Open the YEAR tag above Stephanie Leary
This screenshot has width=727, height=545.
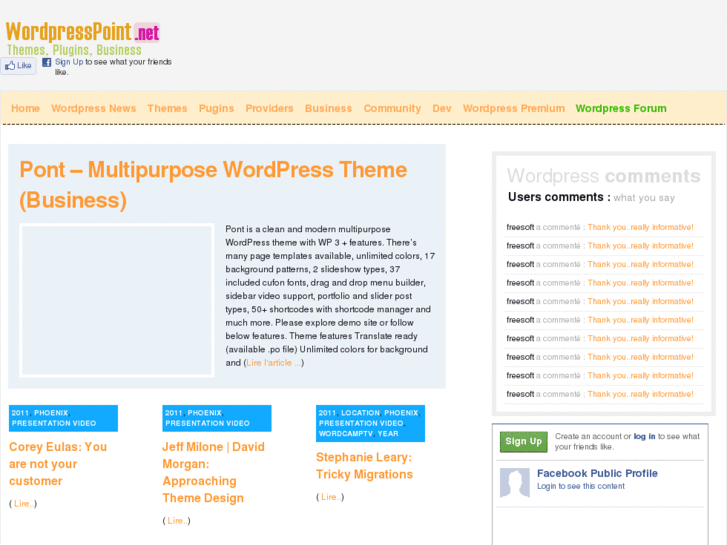[x=388, y=434]
